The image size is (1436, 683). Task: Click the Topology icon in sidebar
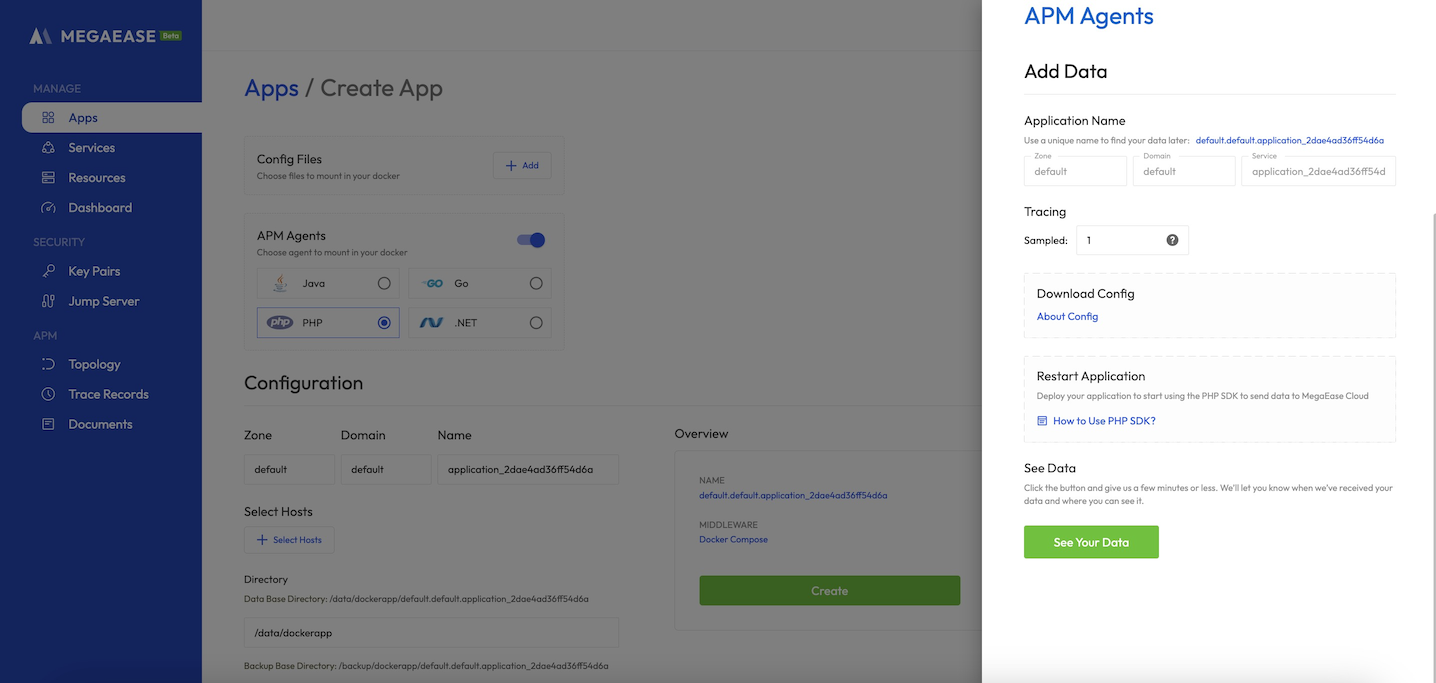click(48, 364)
